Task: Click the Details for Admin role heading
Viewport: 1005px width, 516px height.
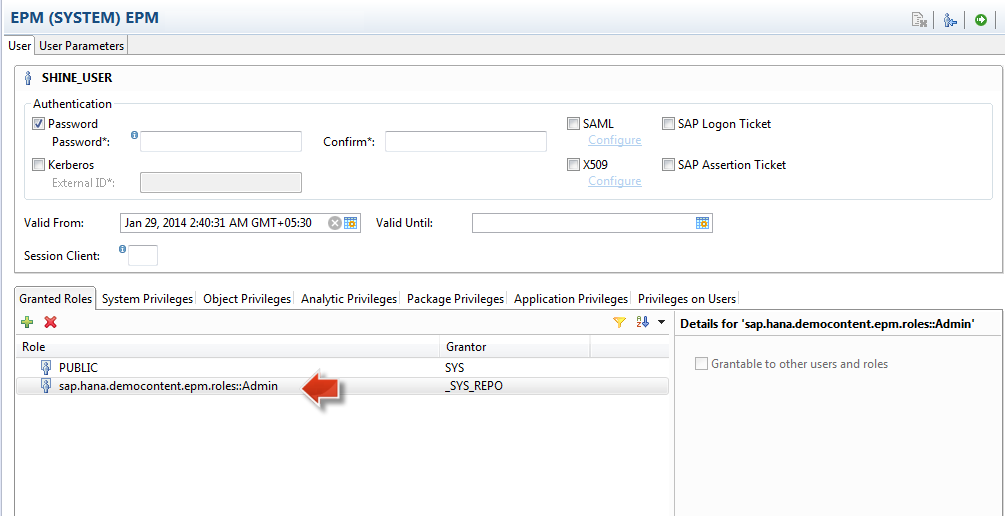Action: coord(827,324)
